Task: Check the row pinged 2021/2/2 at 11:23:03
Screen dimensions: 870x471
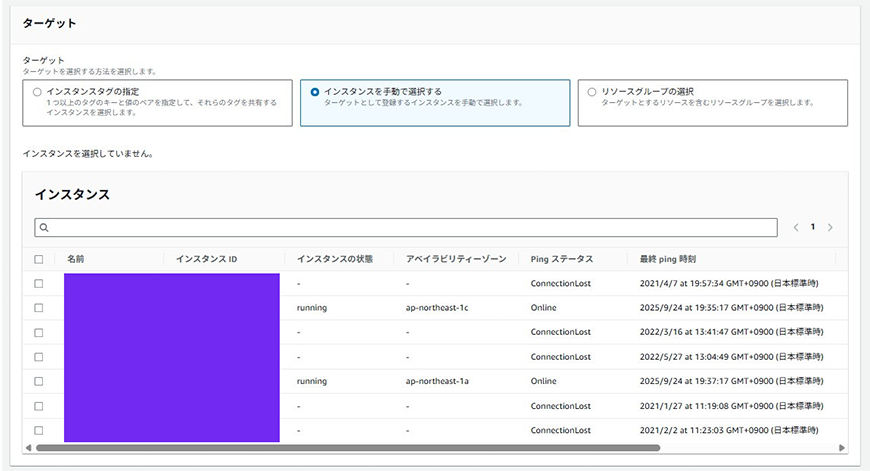Action: pyautogui.click(x=38, y=431)
